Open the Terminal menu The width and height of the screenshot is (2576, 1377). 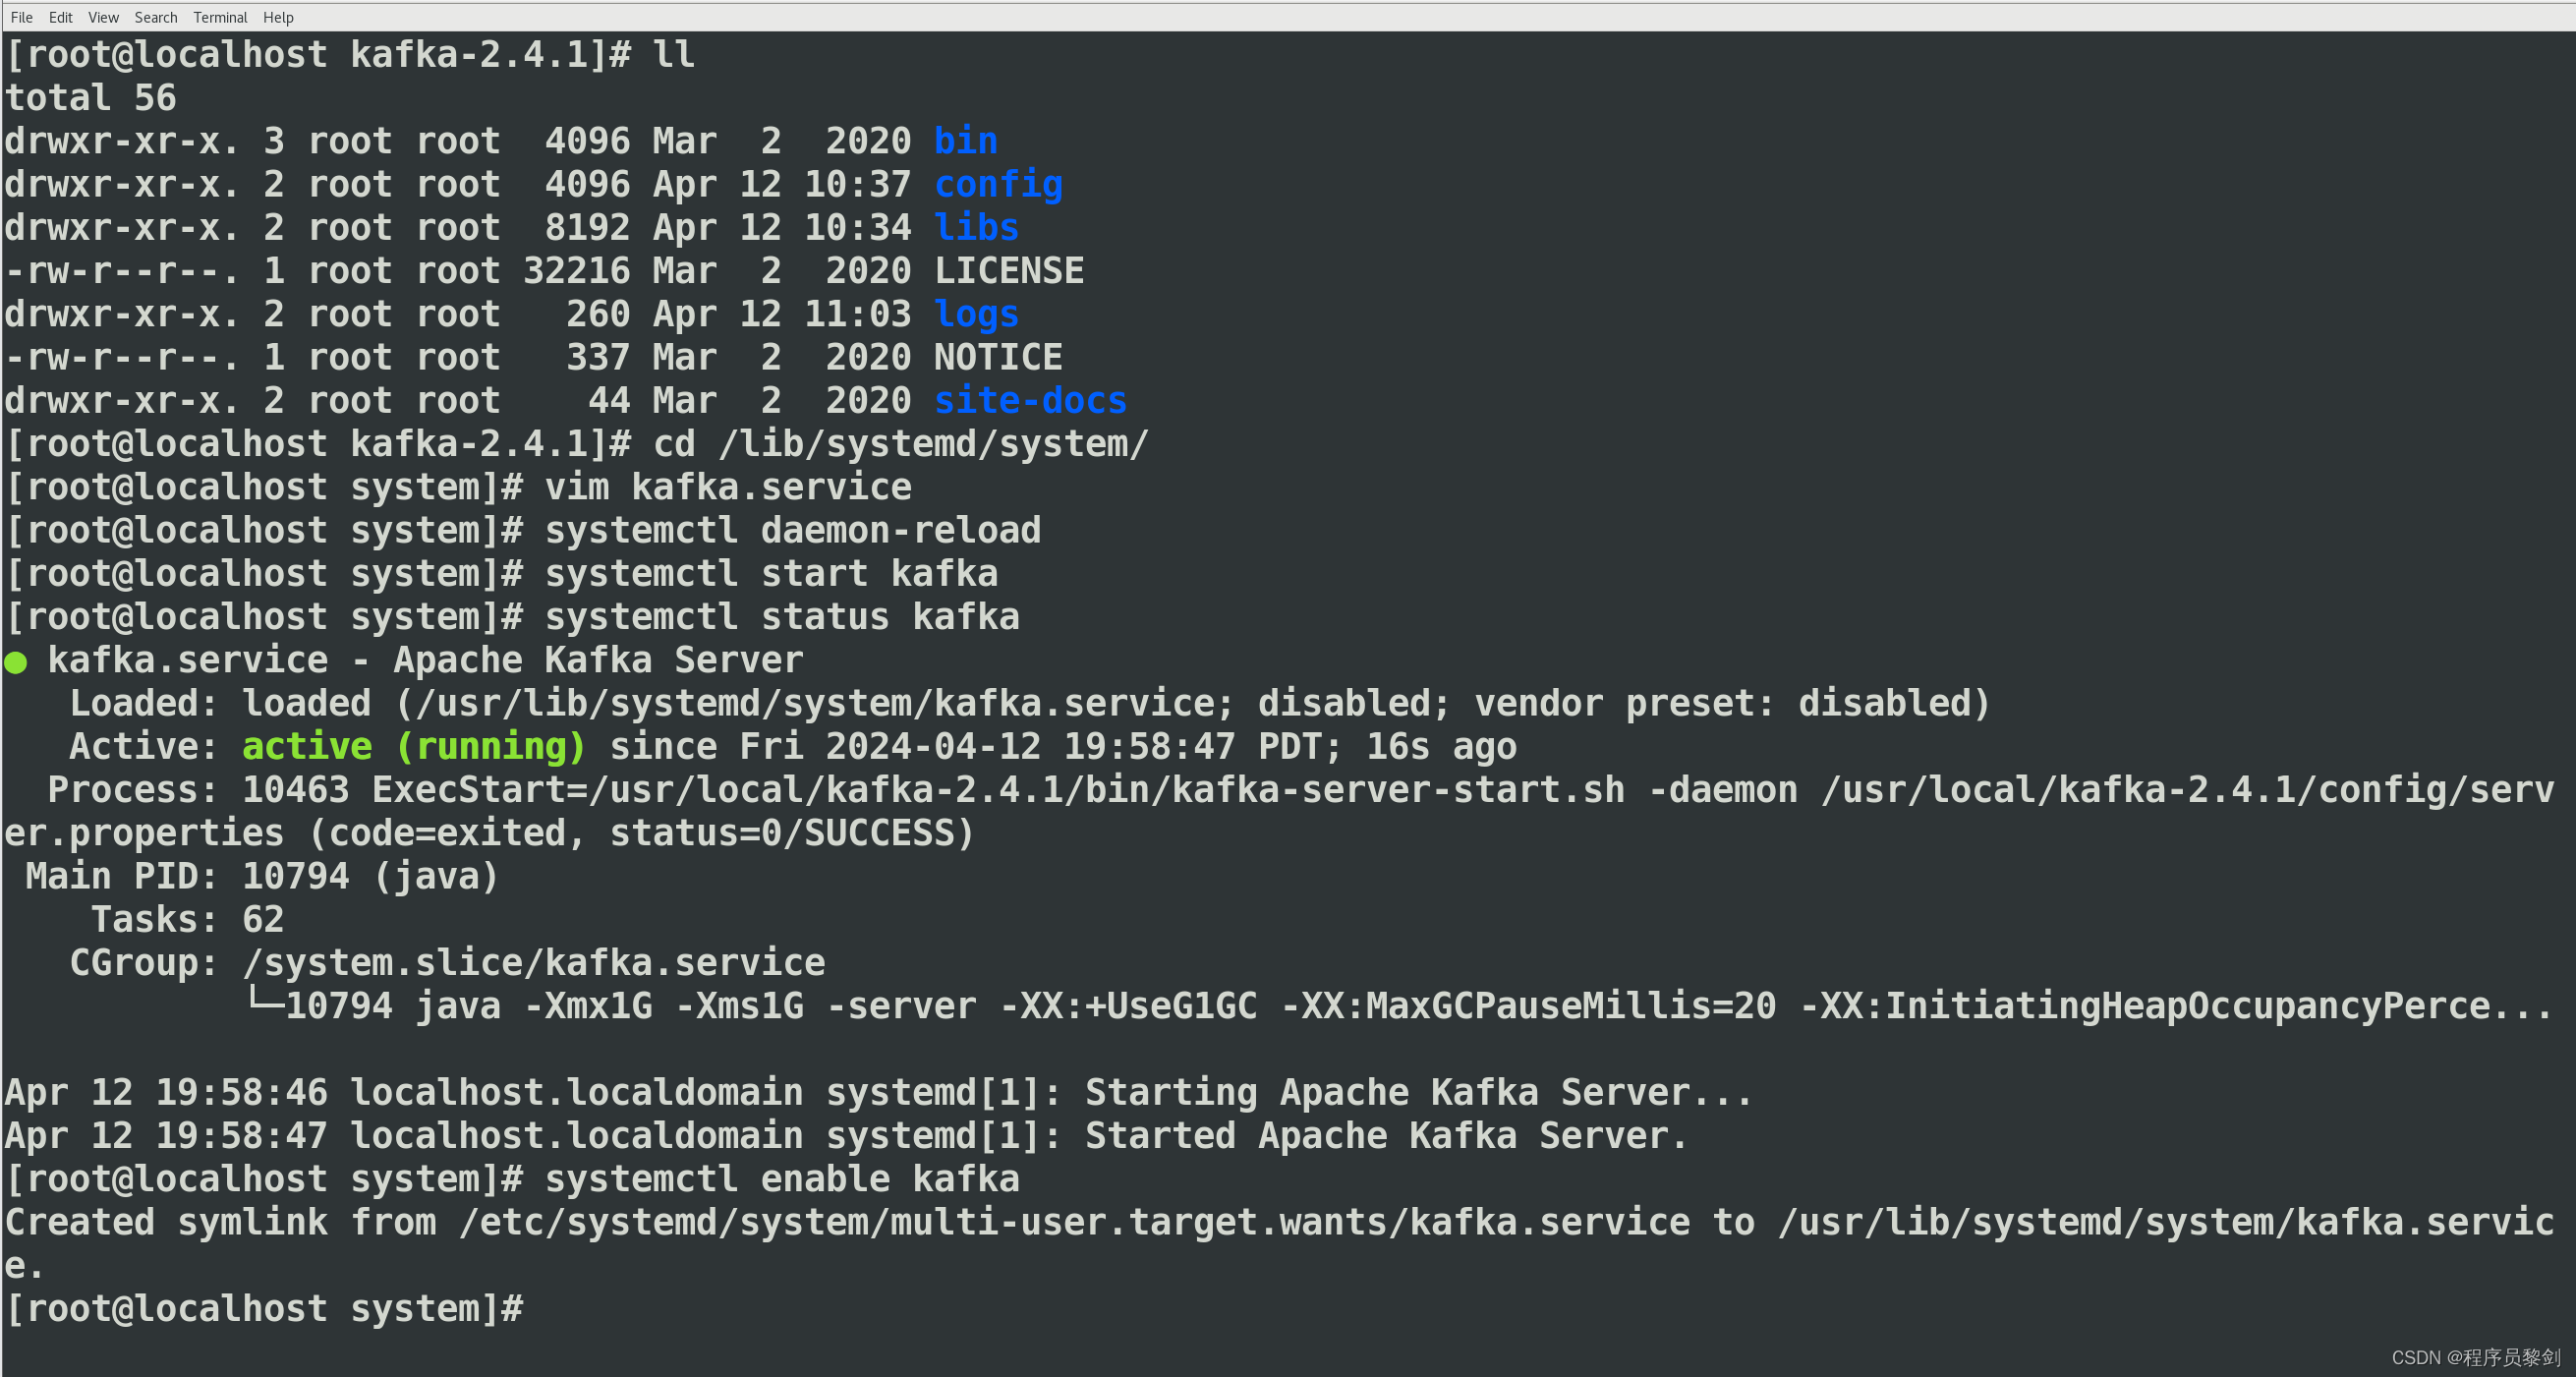pos(220,16)
